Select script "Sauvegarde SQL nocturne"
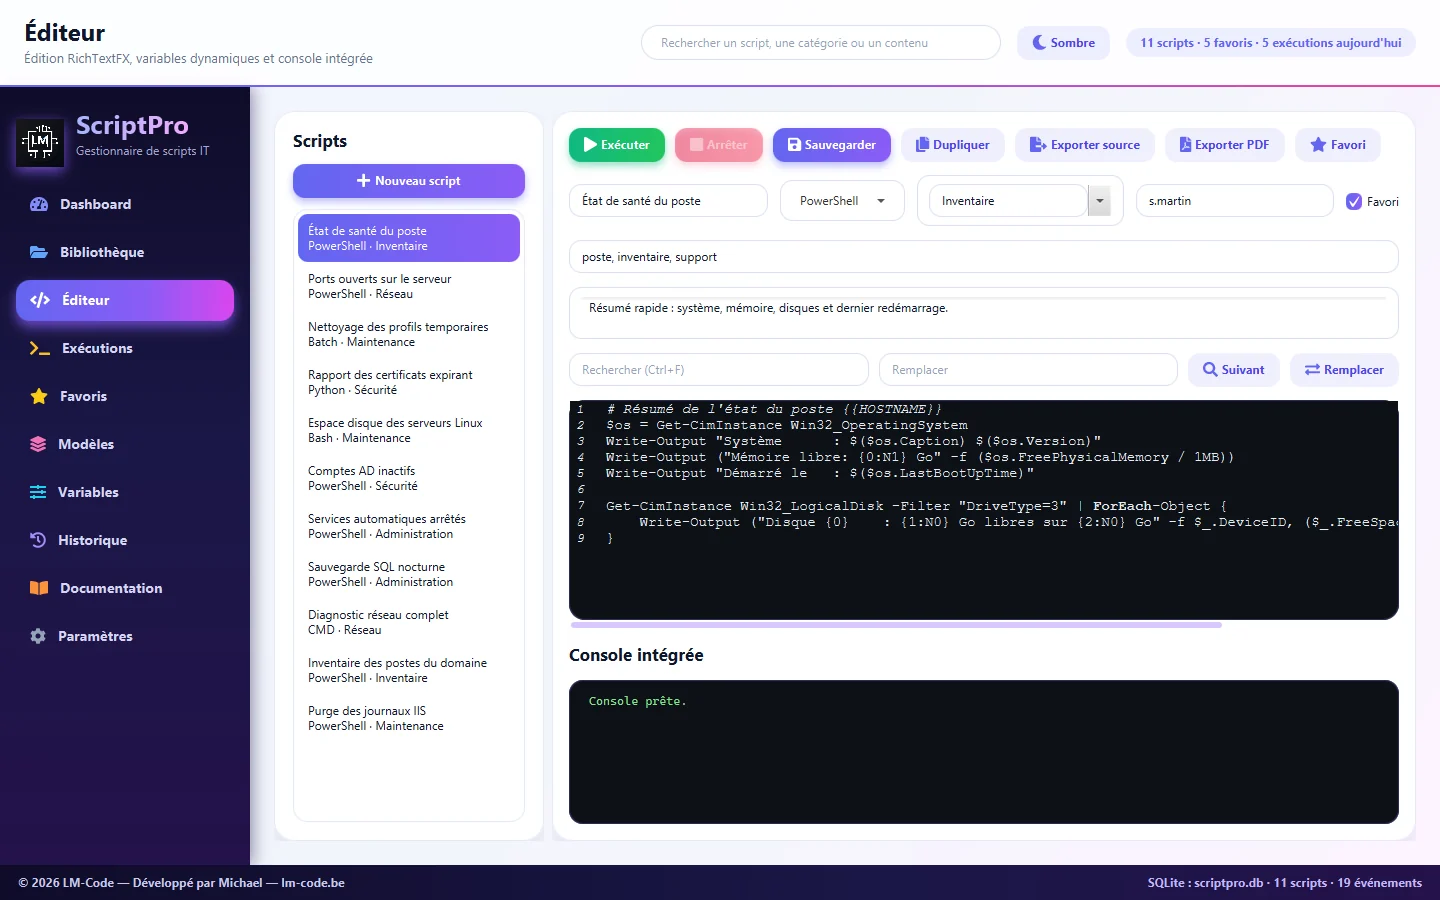This screenshot has width=1440, height=900. (x=409, y=574)
